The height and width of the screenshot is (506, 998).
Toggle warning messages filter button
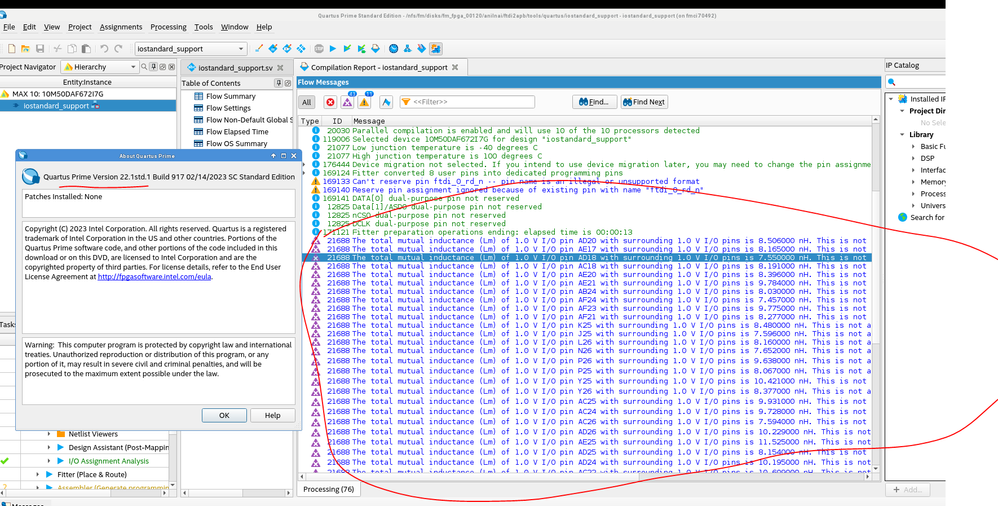coord(365,102)
